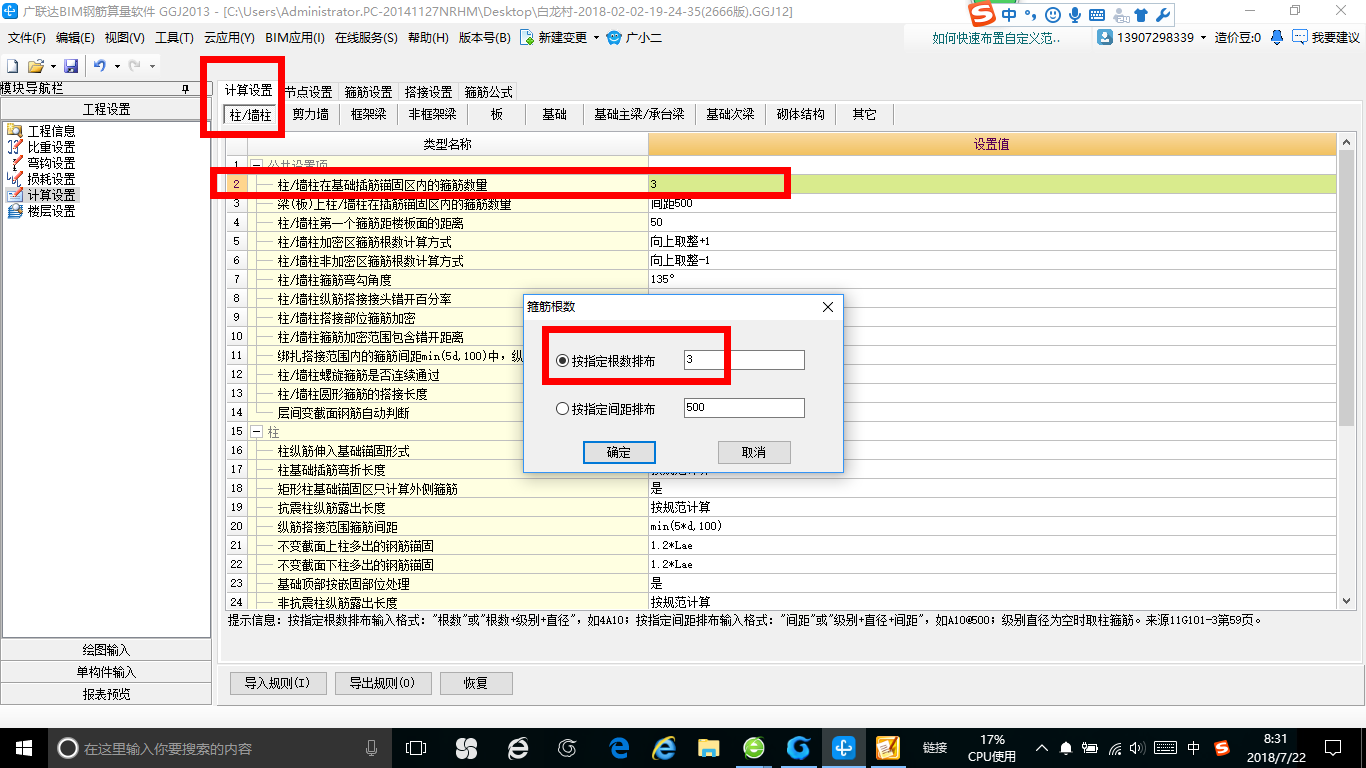Click 恢复 button

click(x=476, y=684)
